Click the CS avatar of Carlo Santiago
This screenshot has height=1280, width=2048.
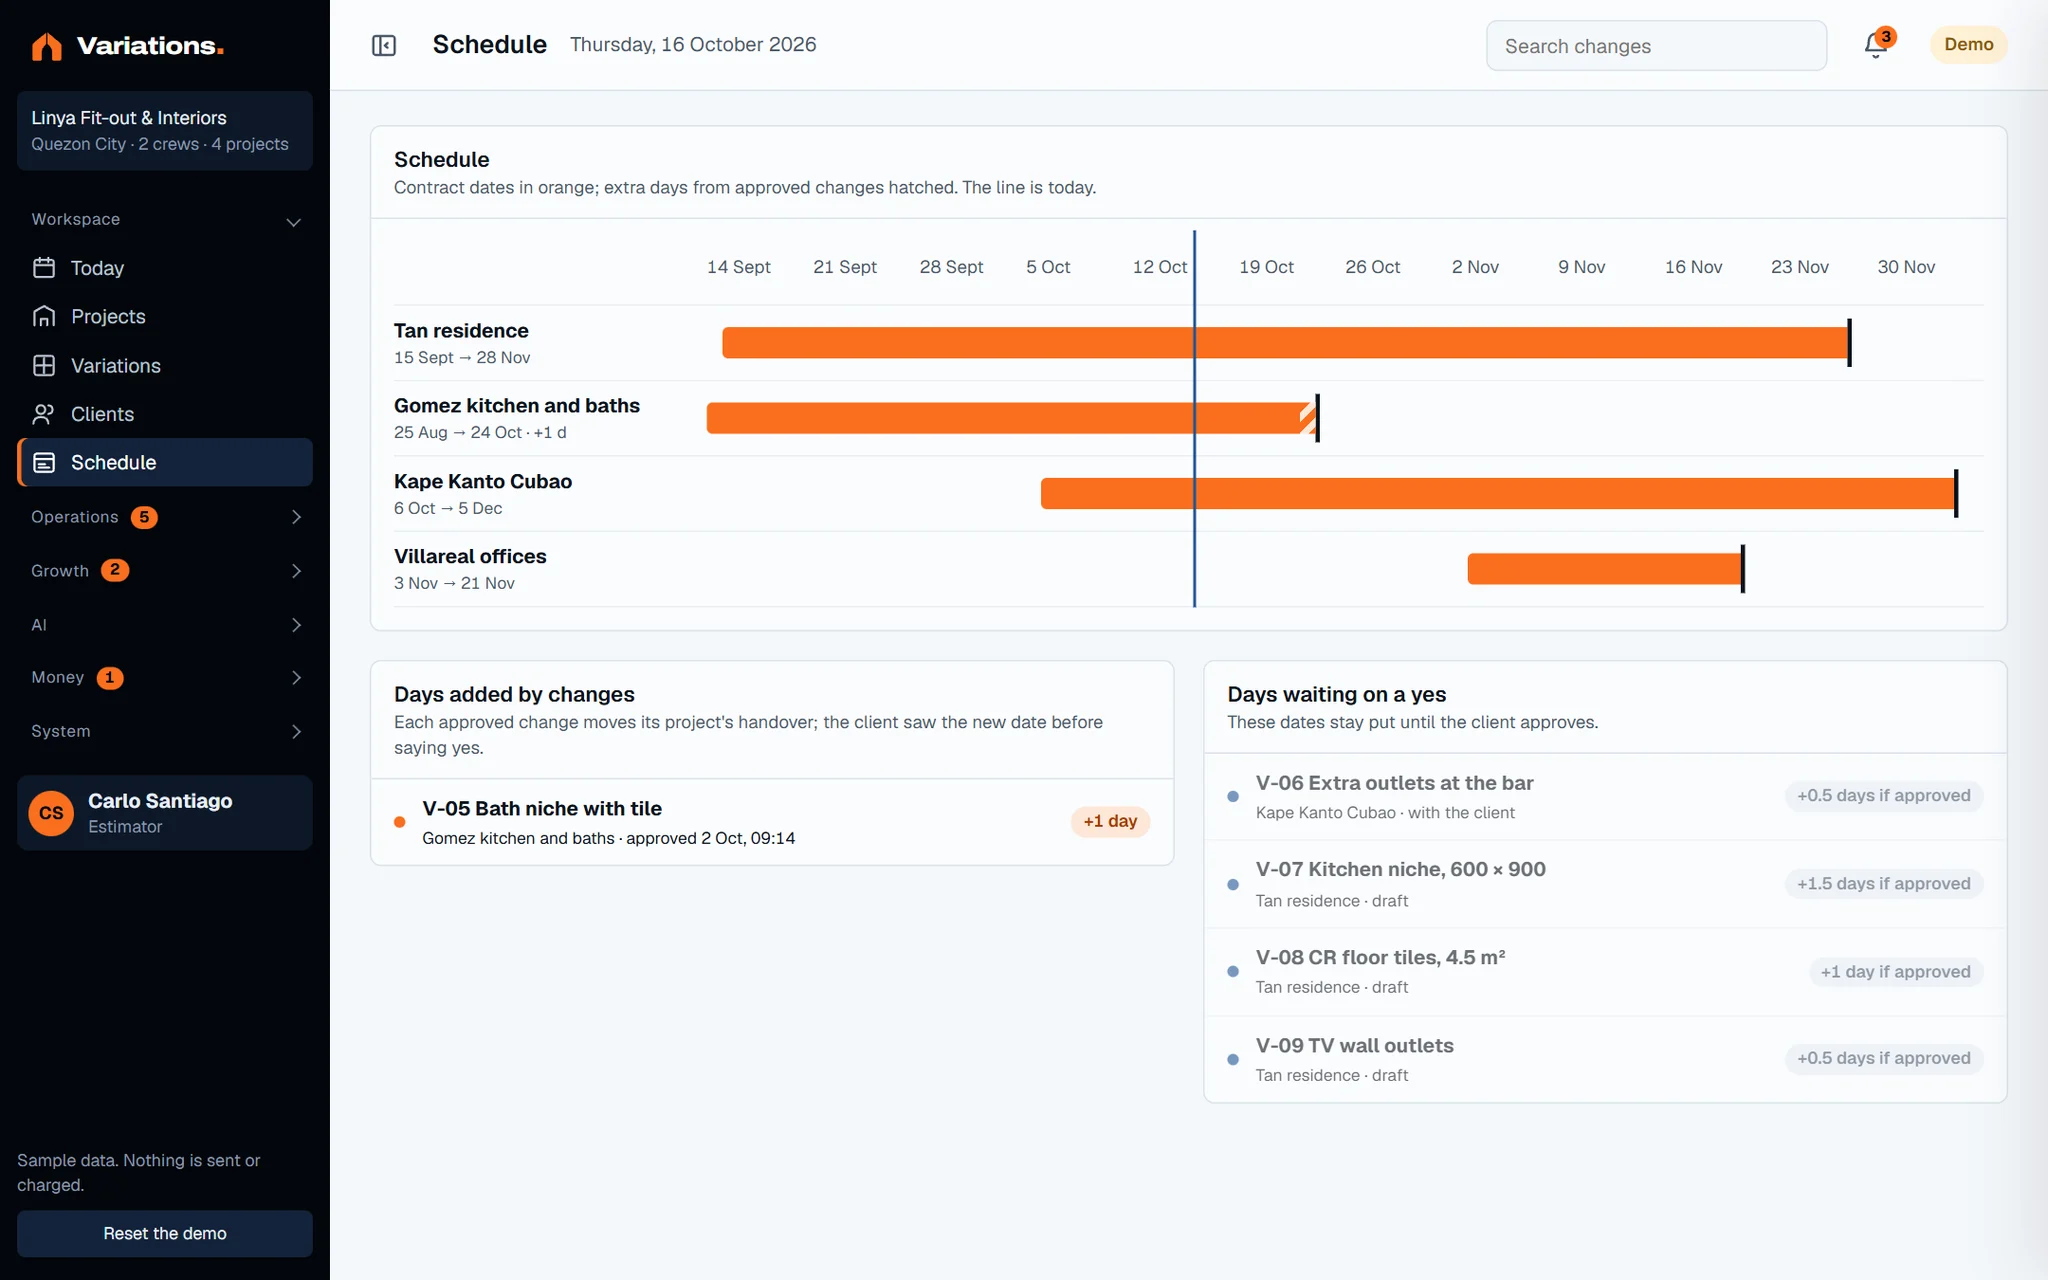pos(51,813)
